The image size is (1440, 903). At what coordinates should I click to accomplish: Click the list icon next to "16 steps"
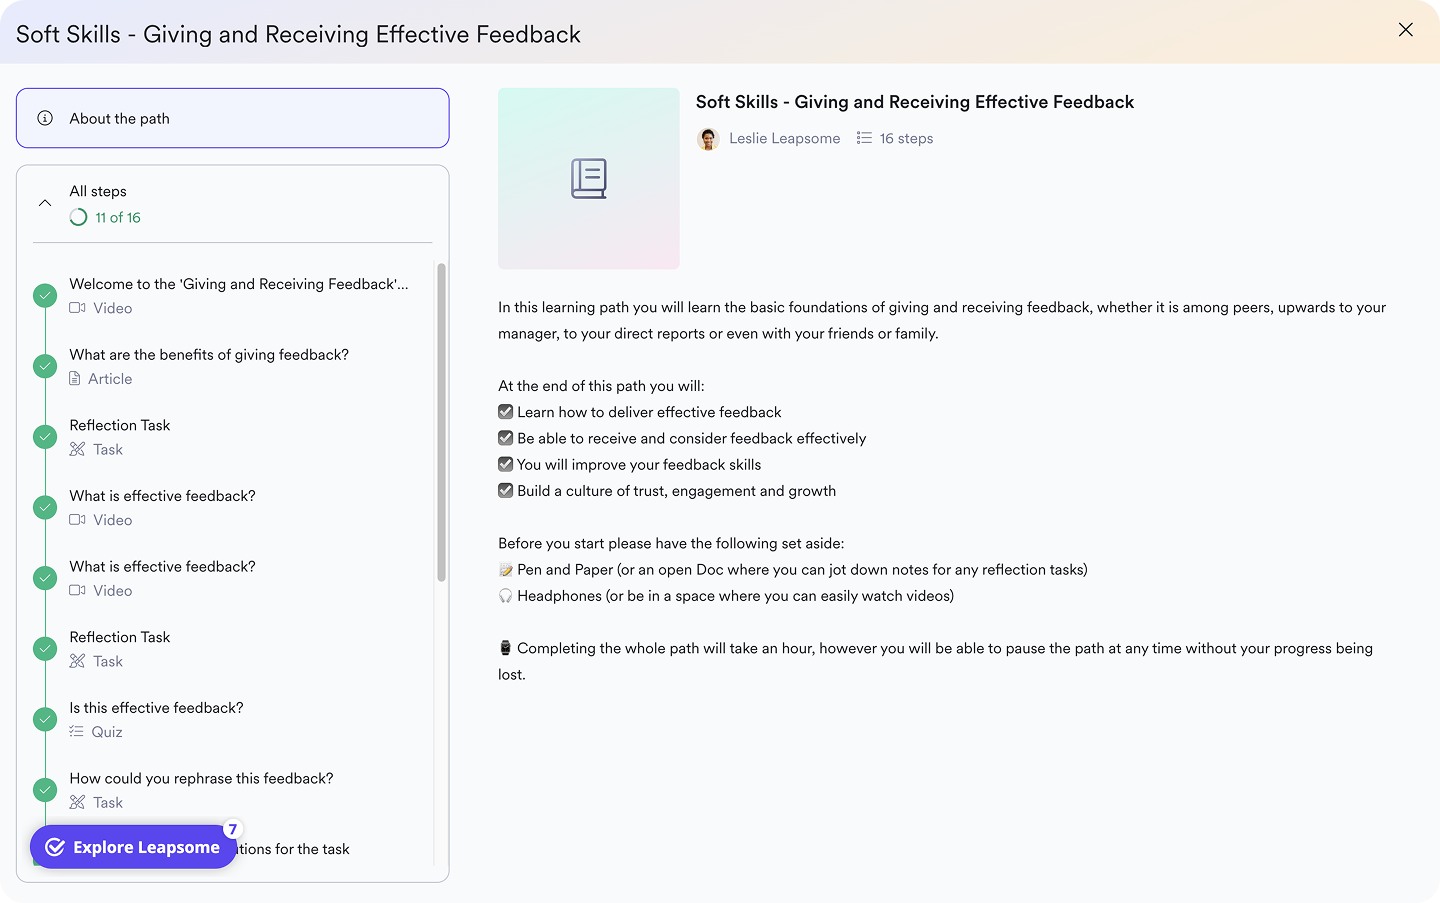tap(863, 138)
